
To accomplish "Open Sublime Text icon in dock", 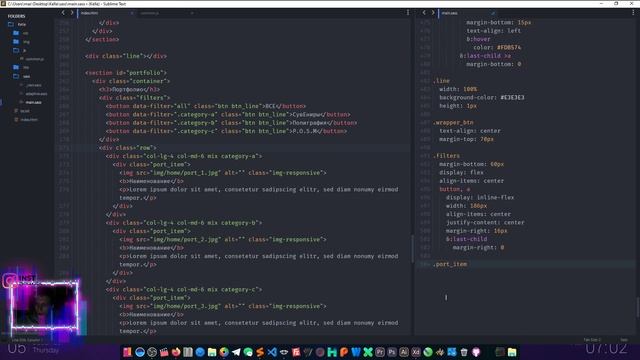I will coord(260,352).
